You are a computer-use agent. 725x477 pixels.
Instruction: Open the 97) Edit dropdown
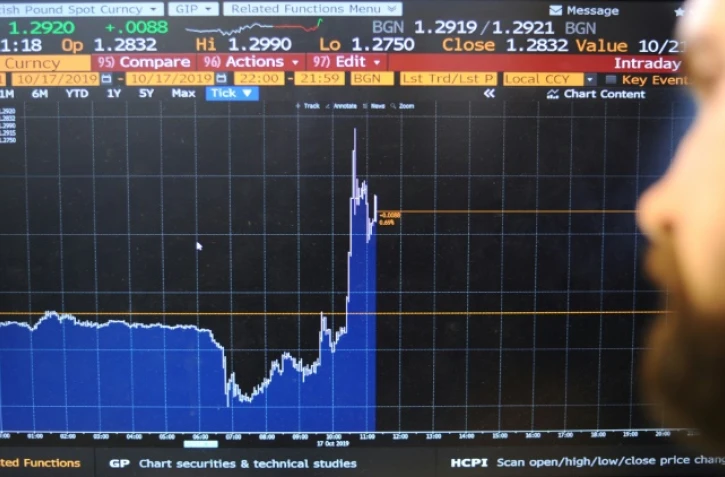click(x=347, y=62)
